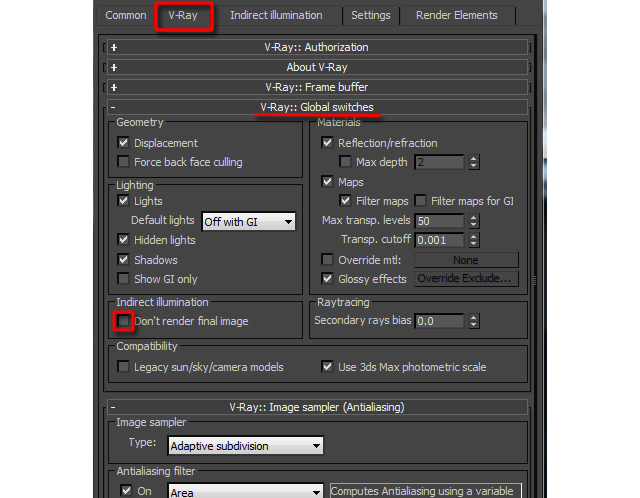640x498 pixels.
Task: Enable Show GI only
Action: tap(123, 279)
